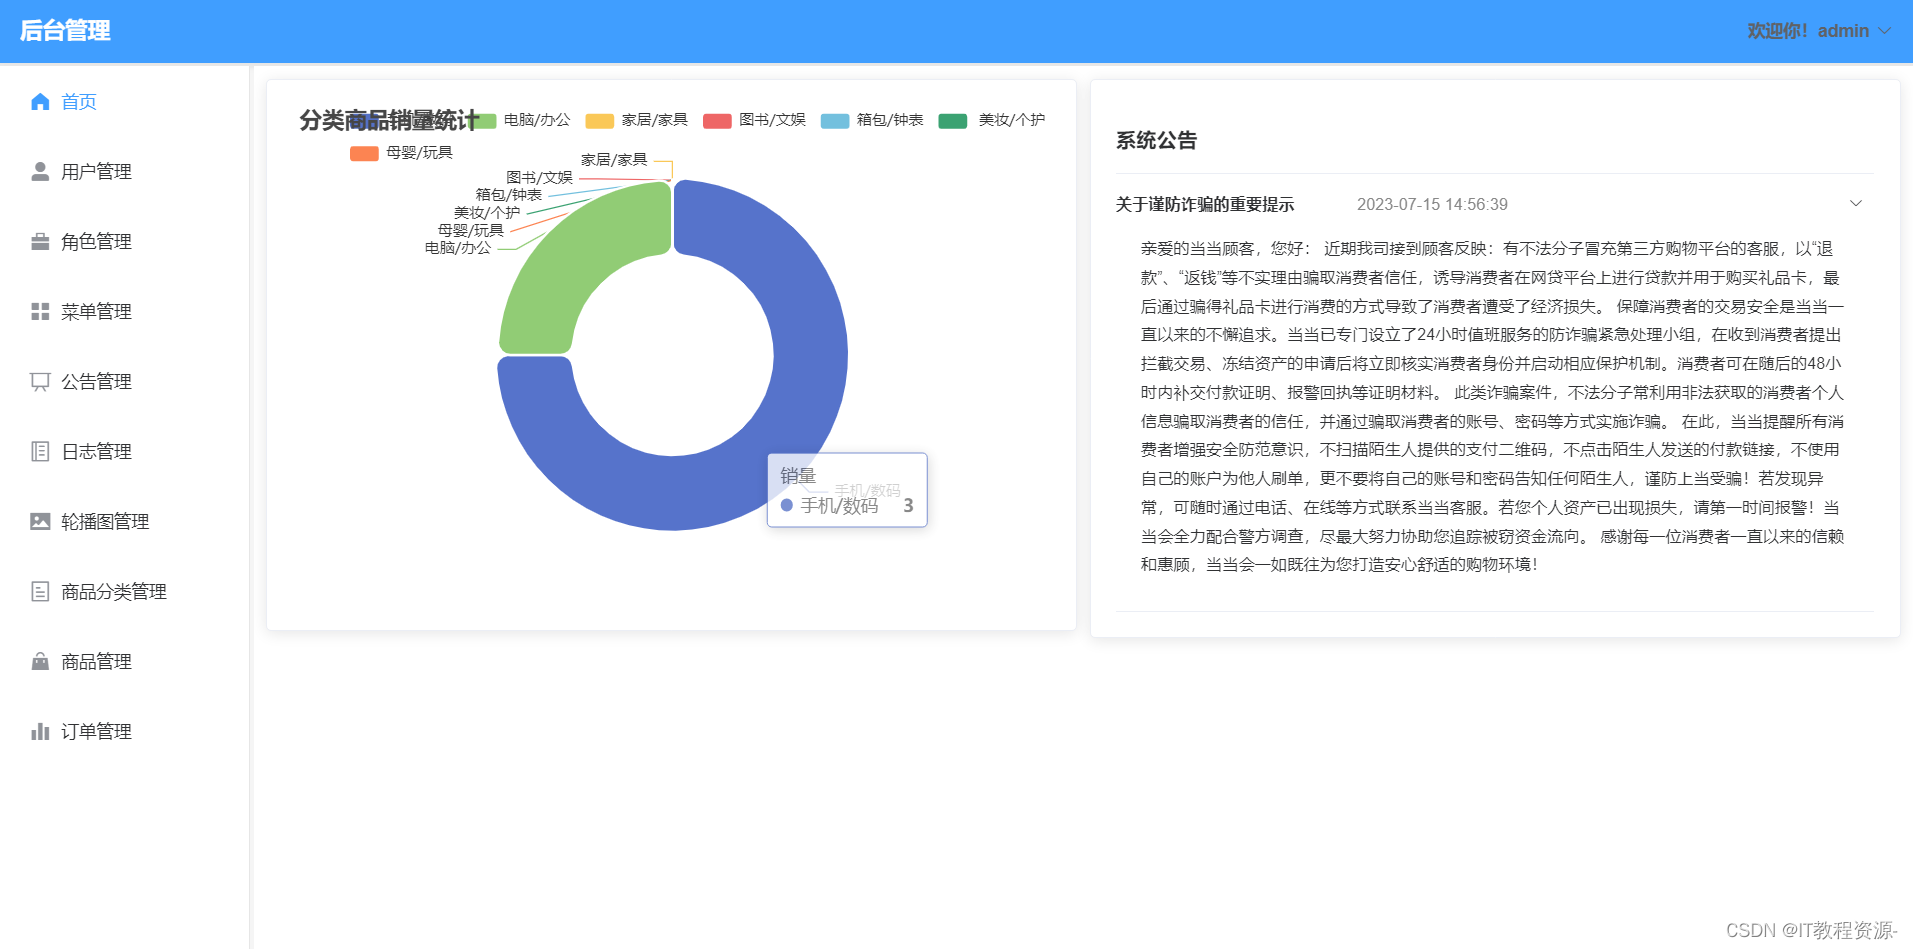This screenshot has height=949, width=1913.
Task: Toggle the 电脑/办公 legend item
Action: coord(519,120)
